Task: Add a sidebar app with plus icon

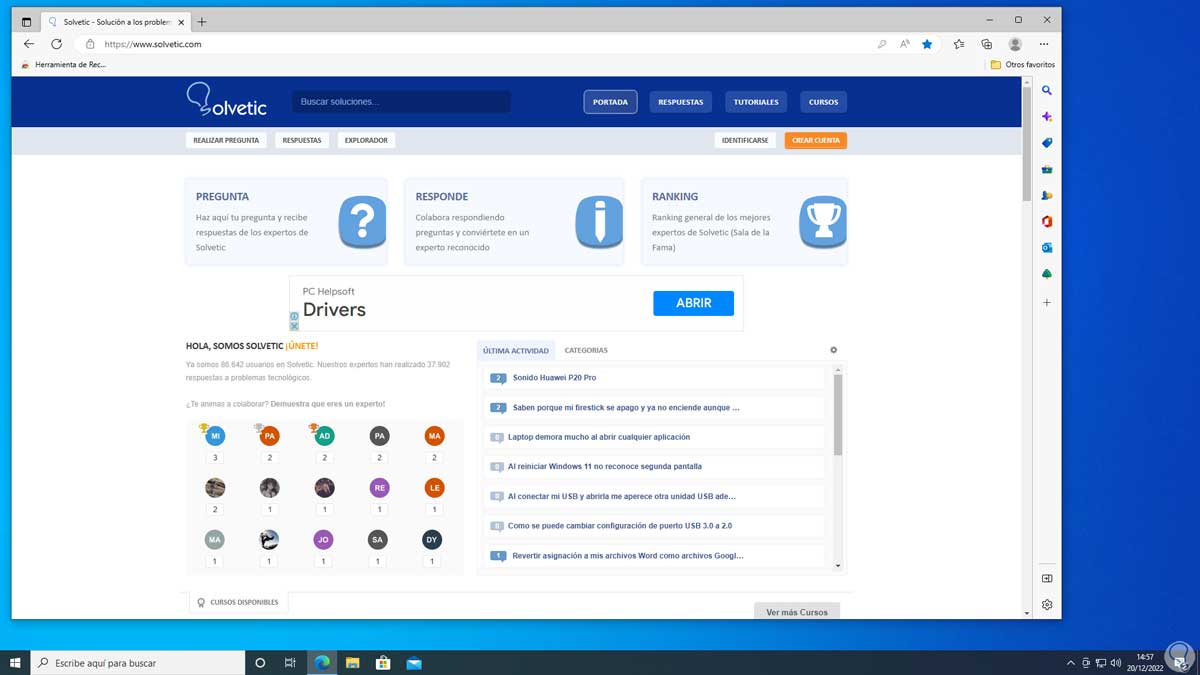Action: coord(1047,302)
